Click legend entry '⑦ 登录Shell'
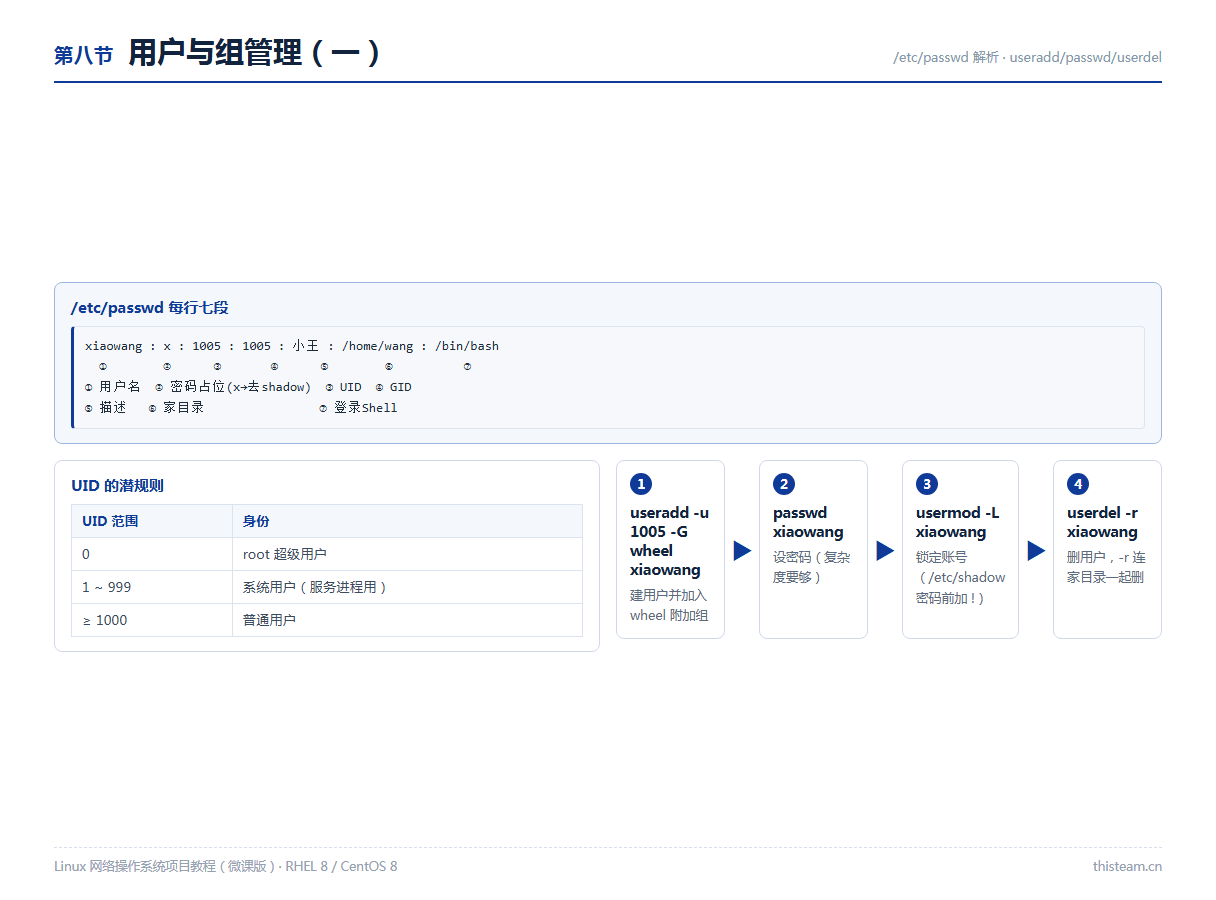Screen dimensions: 1216x900 coord(358,408)
